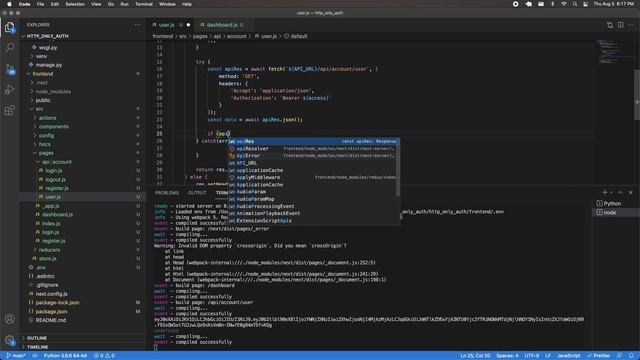
Task: Open the Extensions view
Action: click(9, 110)
